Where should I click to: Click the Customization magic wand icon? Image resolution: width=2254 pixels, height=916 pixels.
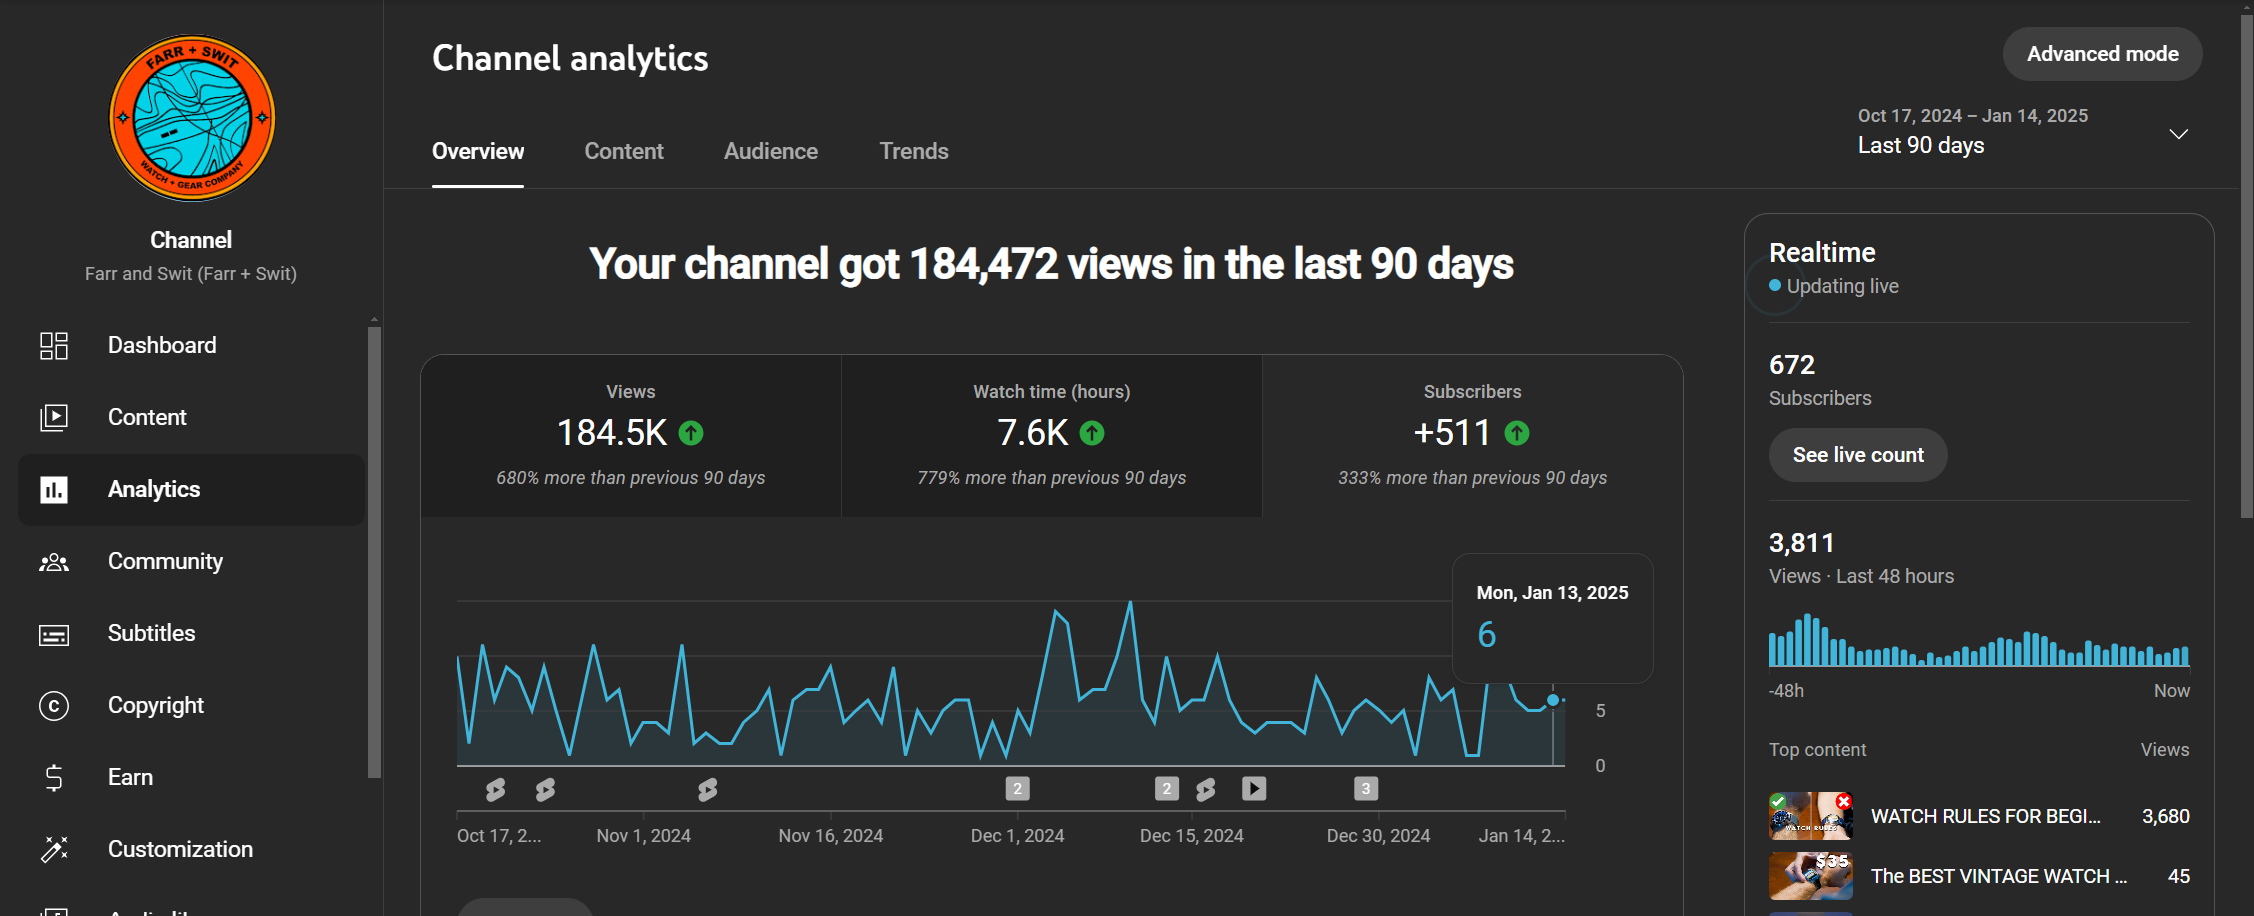point(54,849)
